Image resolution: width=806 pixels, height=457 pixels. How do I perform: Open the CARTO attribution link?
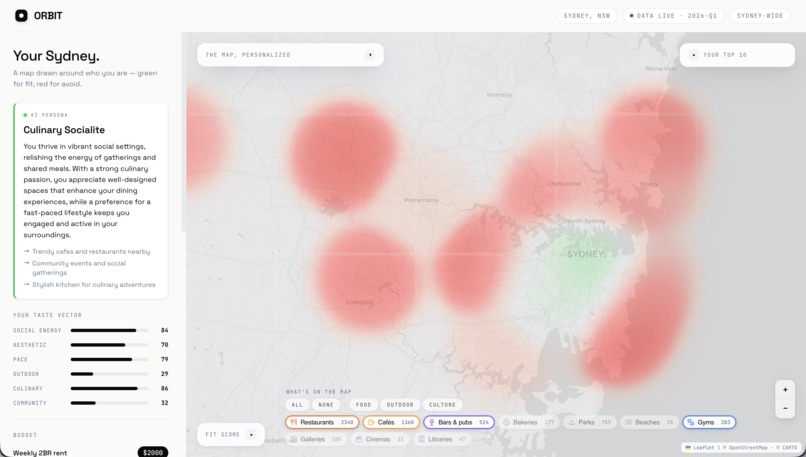click(790, 448)
